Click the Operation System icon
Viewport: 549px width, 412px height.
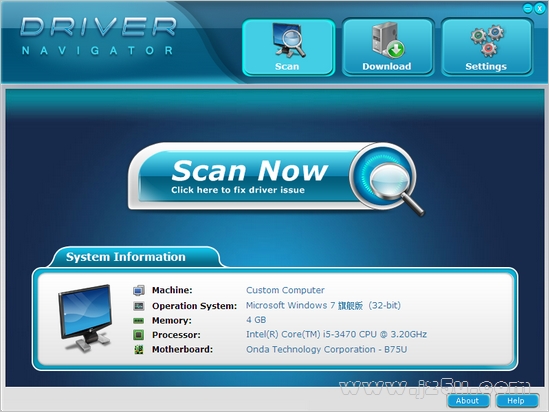(139, 306)
